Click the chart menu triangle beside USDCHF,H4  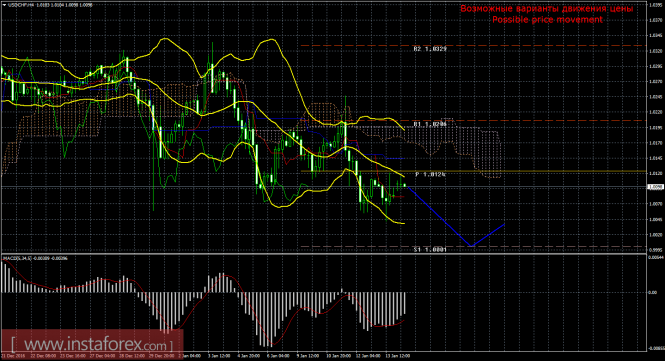pyautogui.click(x=4, y=5)
